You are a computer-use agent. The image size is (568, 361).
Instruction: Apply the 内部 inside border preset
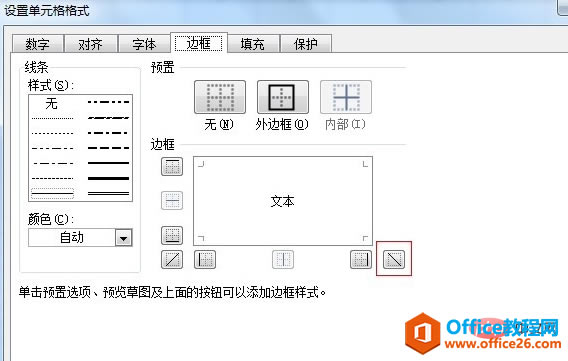(x=346, y=97)
